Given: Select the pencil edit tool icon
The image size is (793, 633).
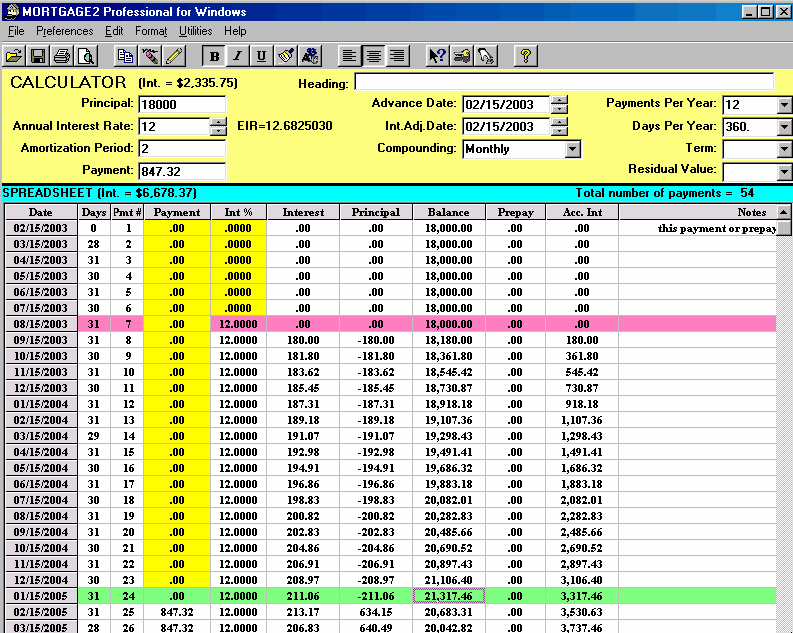Looking at the screenshot, I should click(174, 56).
